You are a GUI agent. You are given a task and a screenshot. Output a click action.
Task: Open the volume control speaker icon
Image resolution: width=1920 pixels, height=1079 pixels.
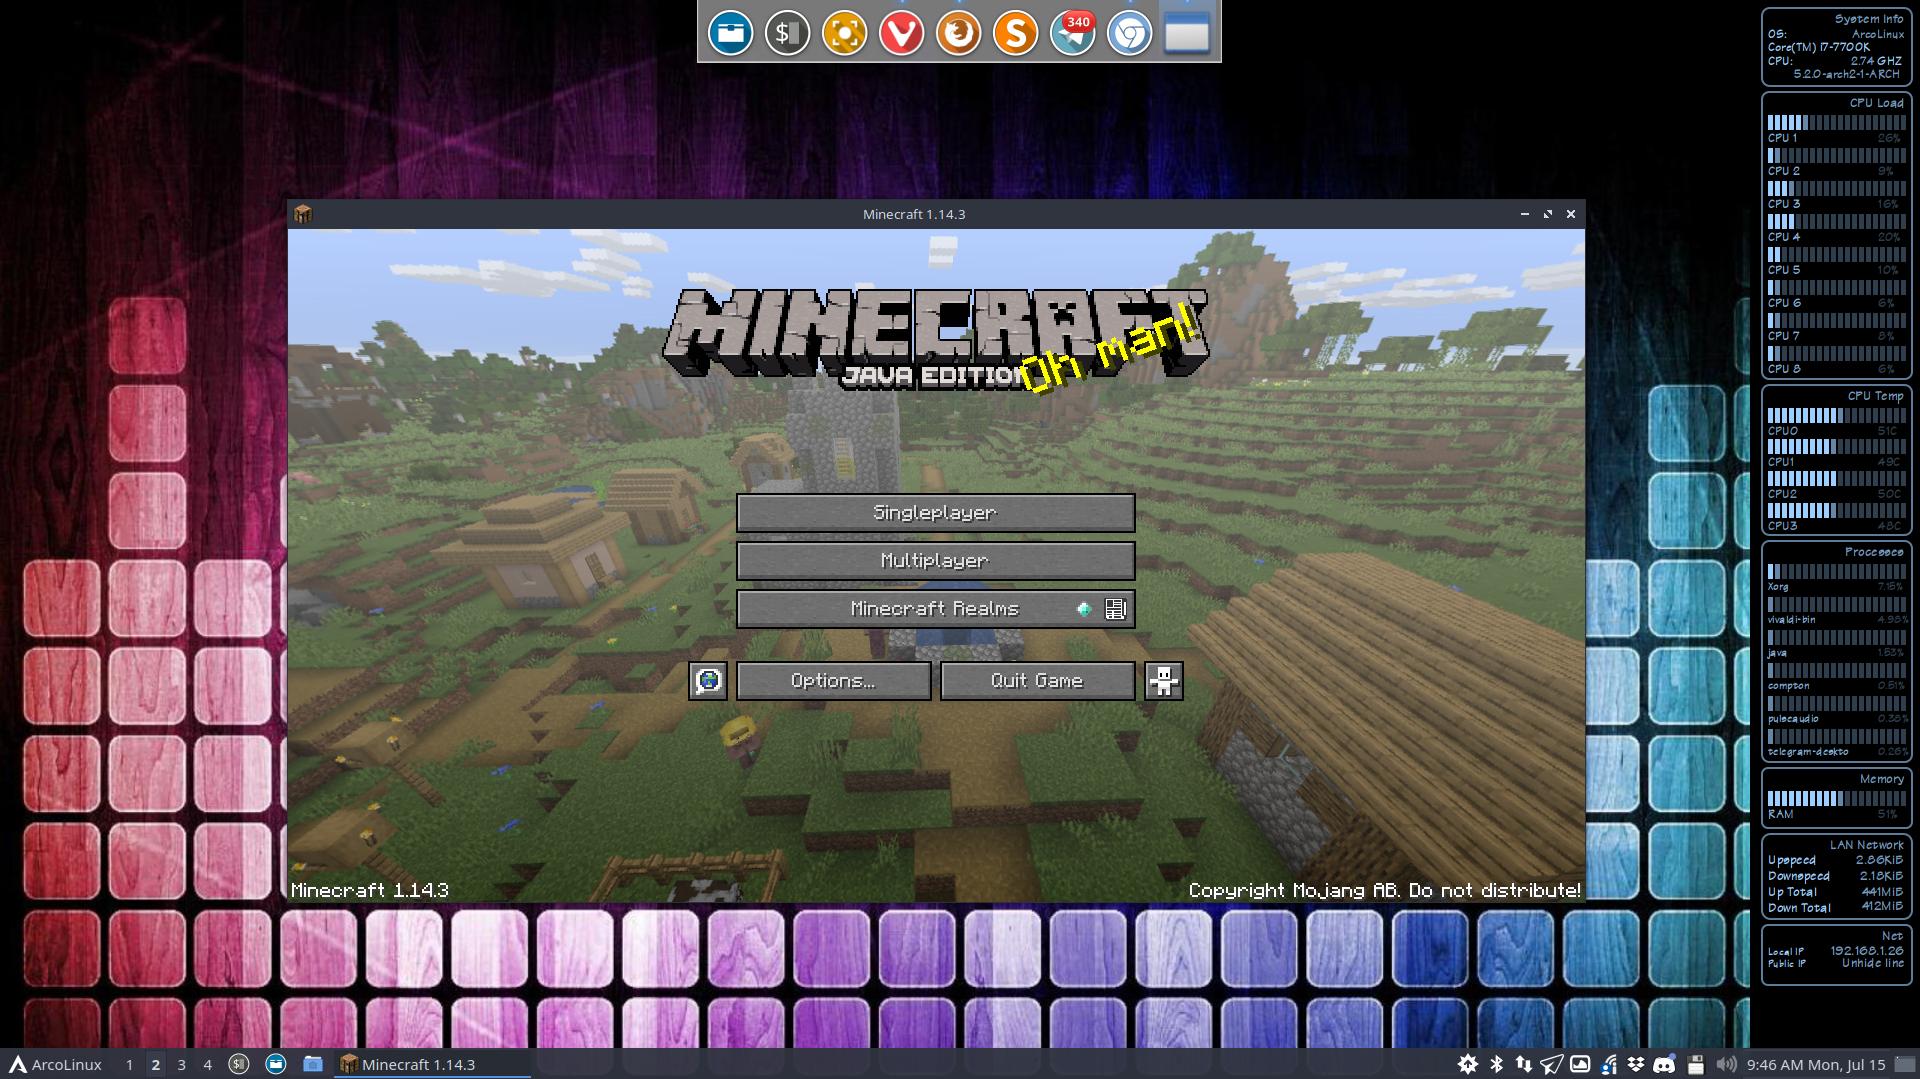1725,1065
